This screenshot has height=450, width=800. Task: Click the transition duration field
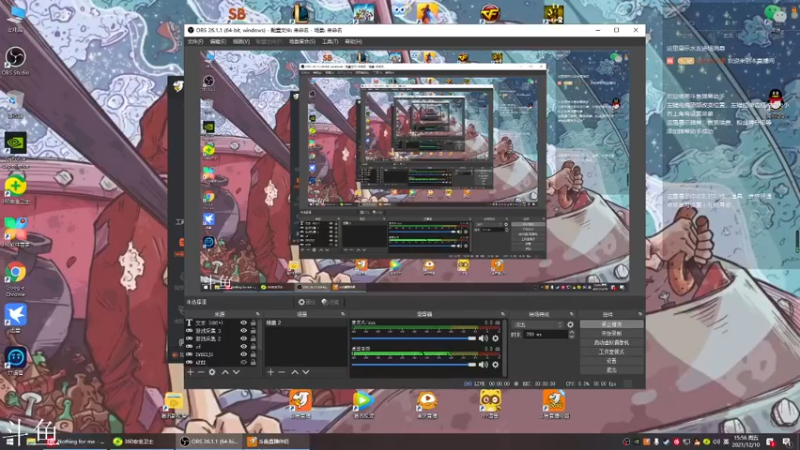pos(546,334)
